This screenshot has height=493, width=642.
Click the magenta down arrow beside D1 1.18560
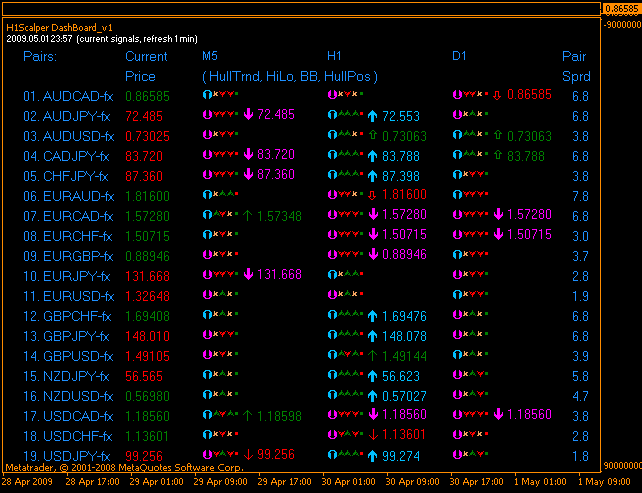498,414
